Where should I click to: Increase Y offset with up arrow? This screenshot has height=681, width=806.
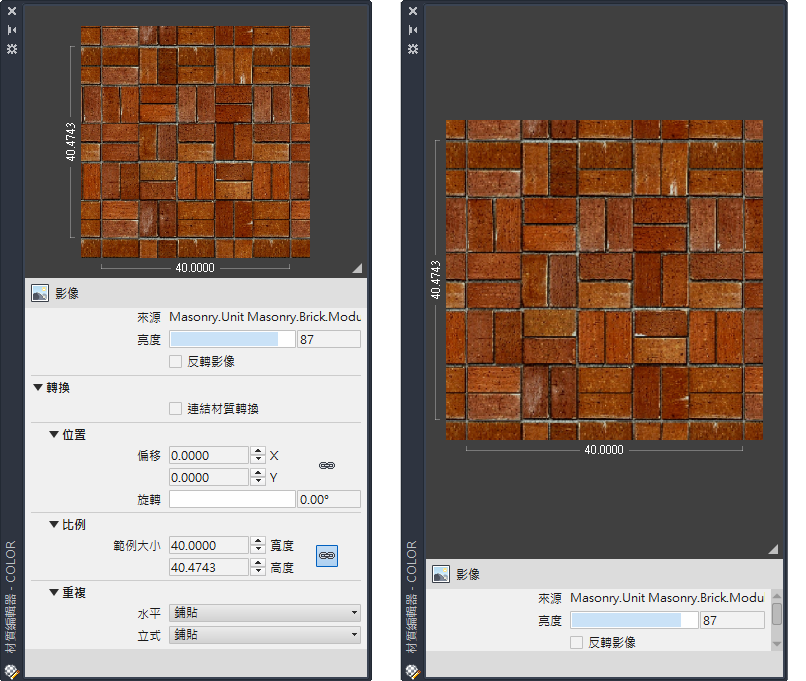[x=258, y=473]
